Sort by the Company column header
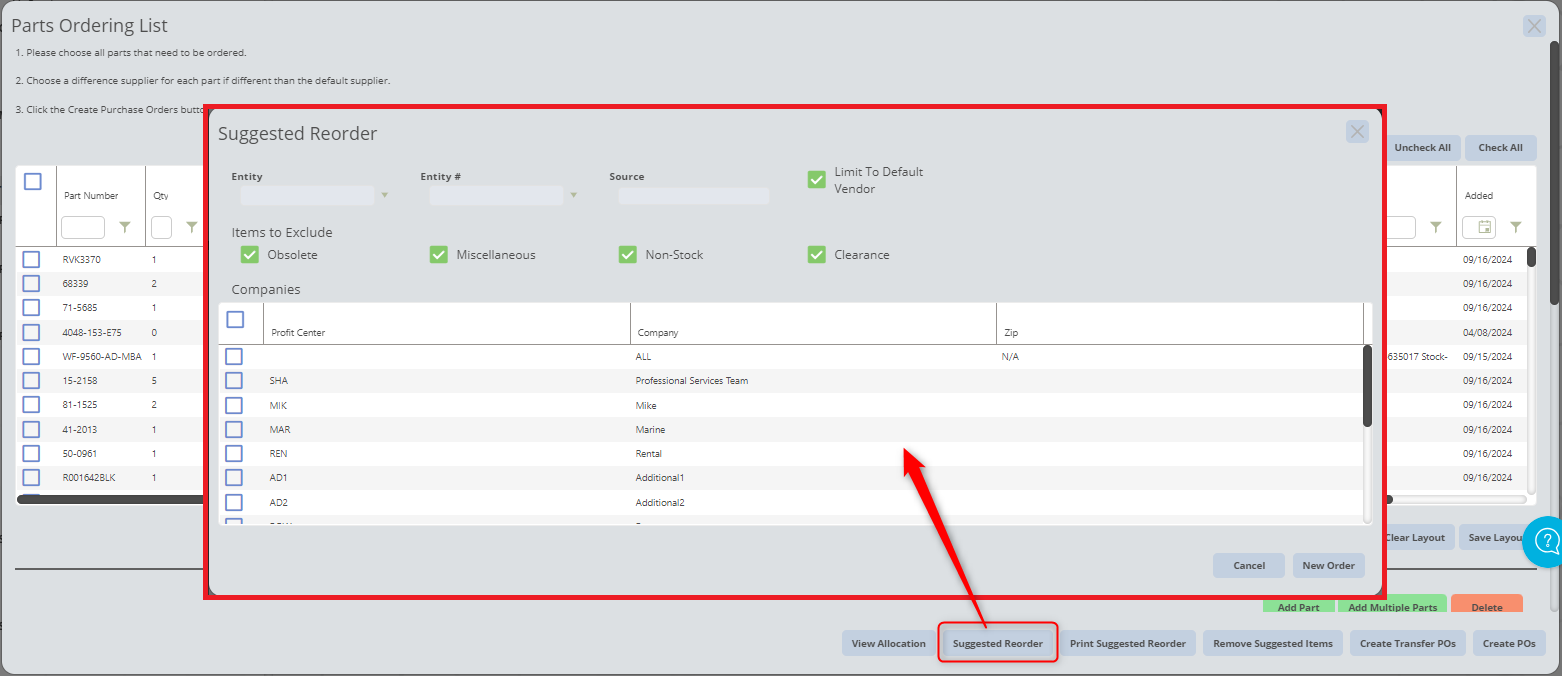1562x676 pixels. pos(658,333)
